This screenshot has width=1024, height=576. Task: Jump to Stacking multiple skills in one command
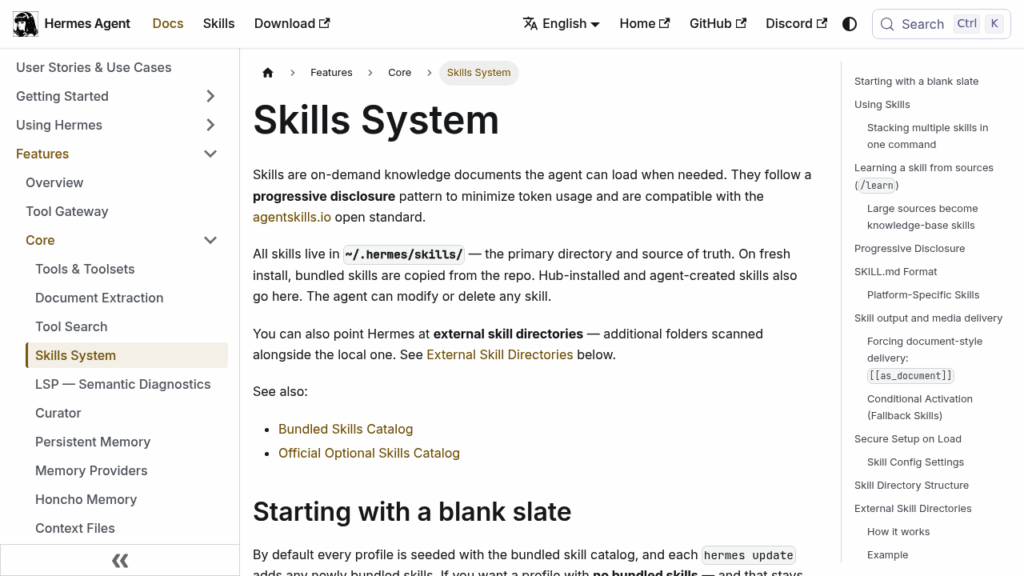[x=927, y=136]
